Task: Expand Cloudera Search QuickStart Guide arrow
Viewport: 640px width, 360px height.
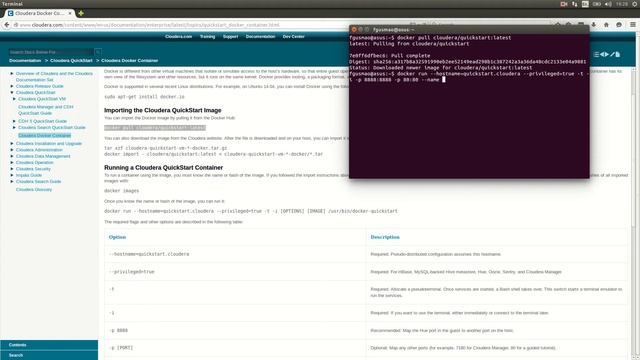Action: click(14, 127)
